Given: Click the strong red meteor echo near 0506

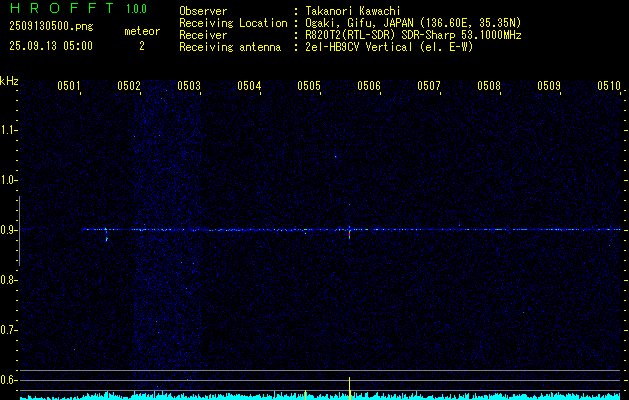Looking at the screenshot, I should tap(349, 235).
